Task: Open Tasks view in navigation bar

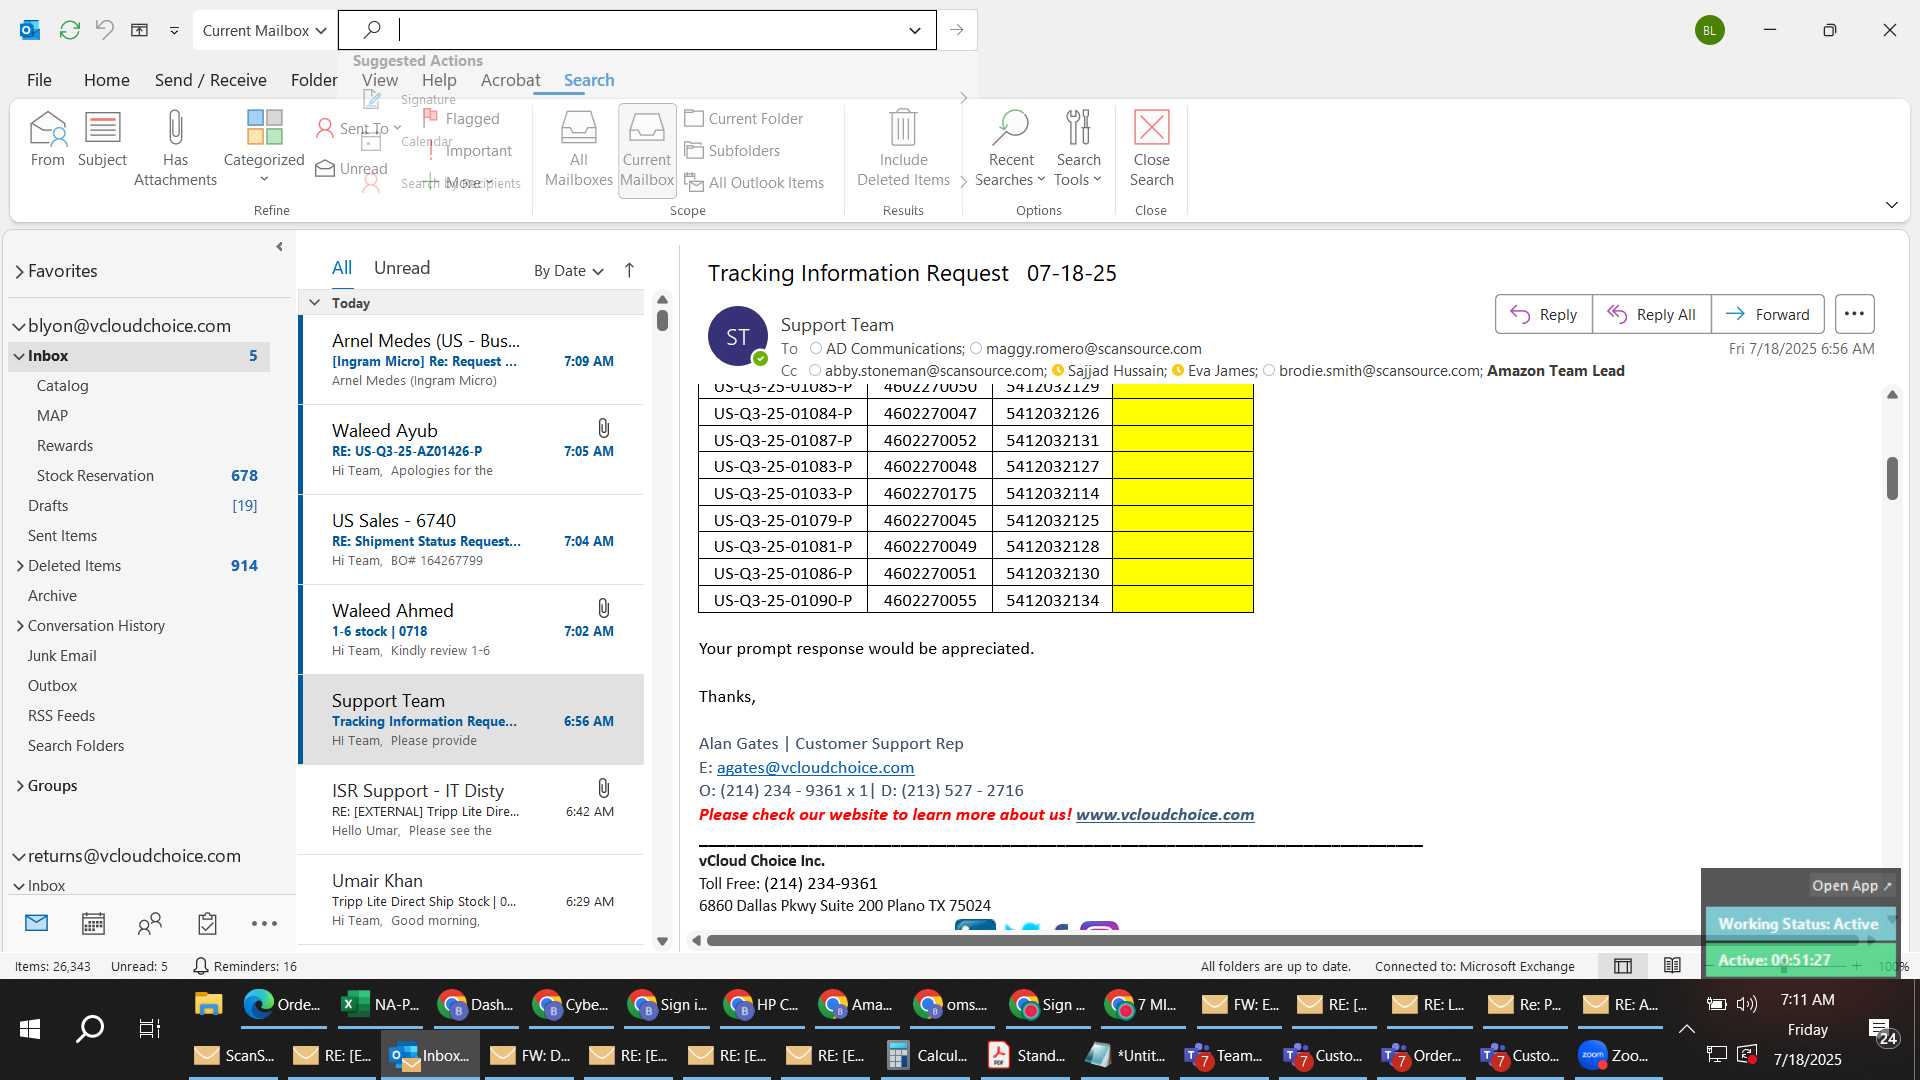Action: pyautogui.click(x=207, y=923)
